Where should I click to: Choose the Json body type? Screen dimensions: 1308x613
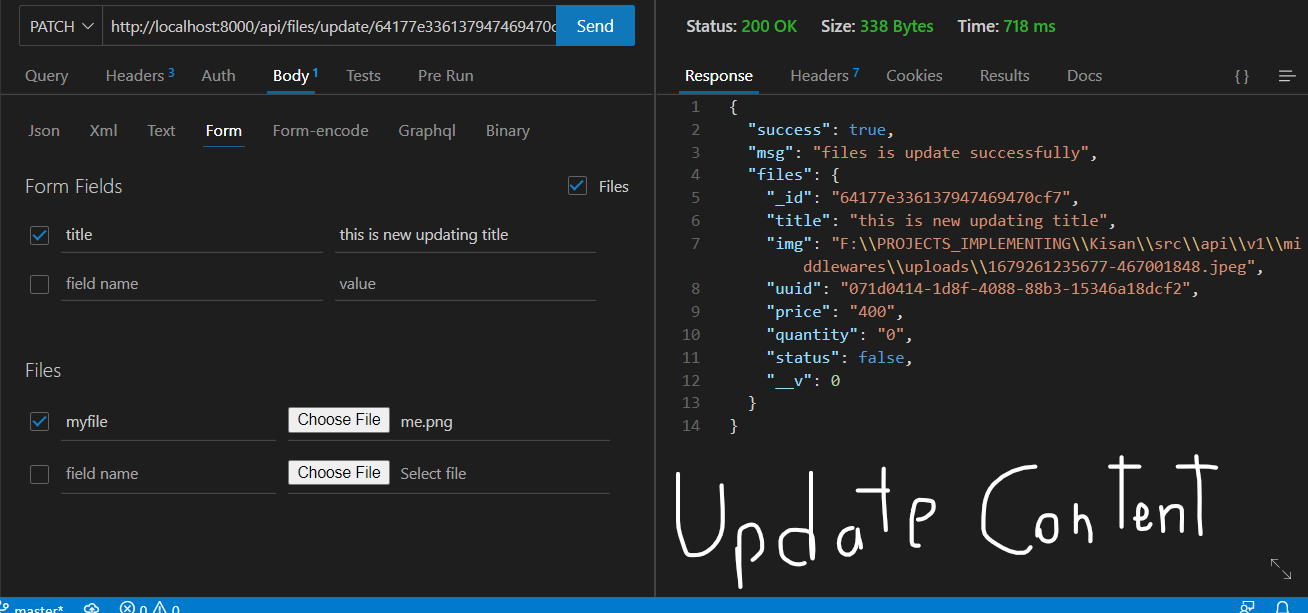(x=44, y=130)
